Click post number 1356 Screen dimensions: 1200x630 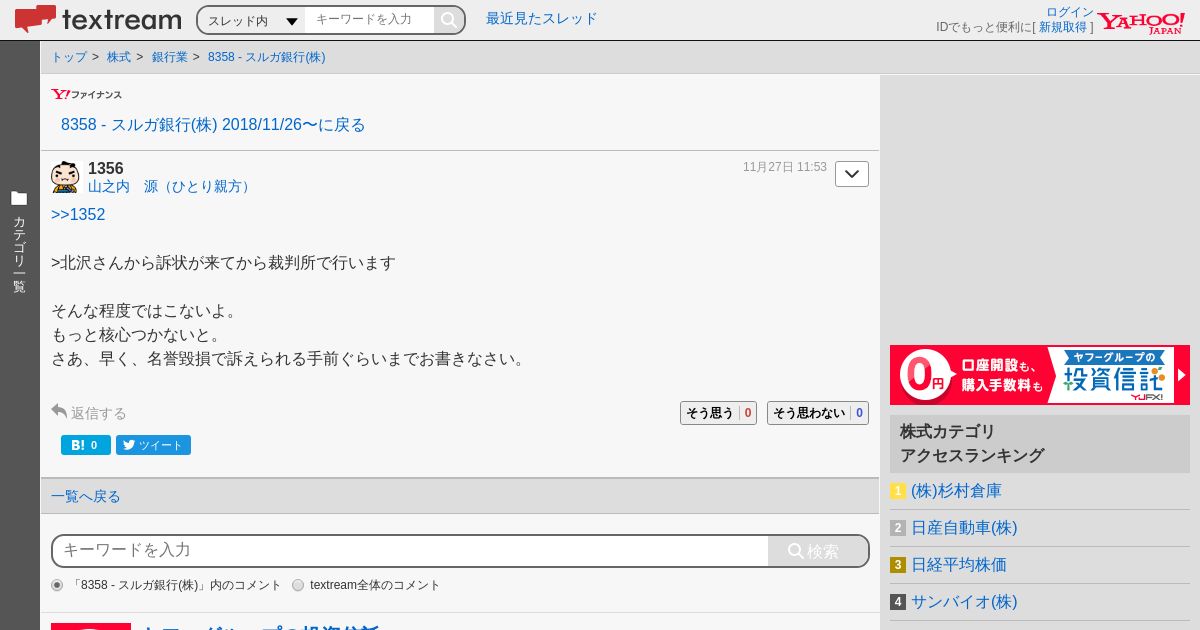pos(106,168)
